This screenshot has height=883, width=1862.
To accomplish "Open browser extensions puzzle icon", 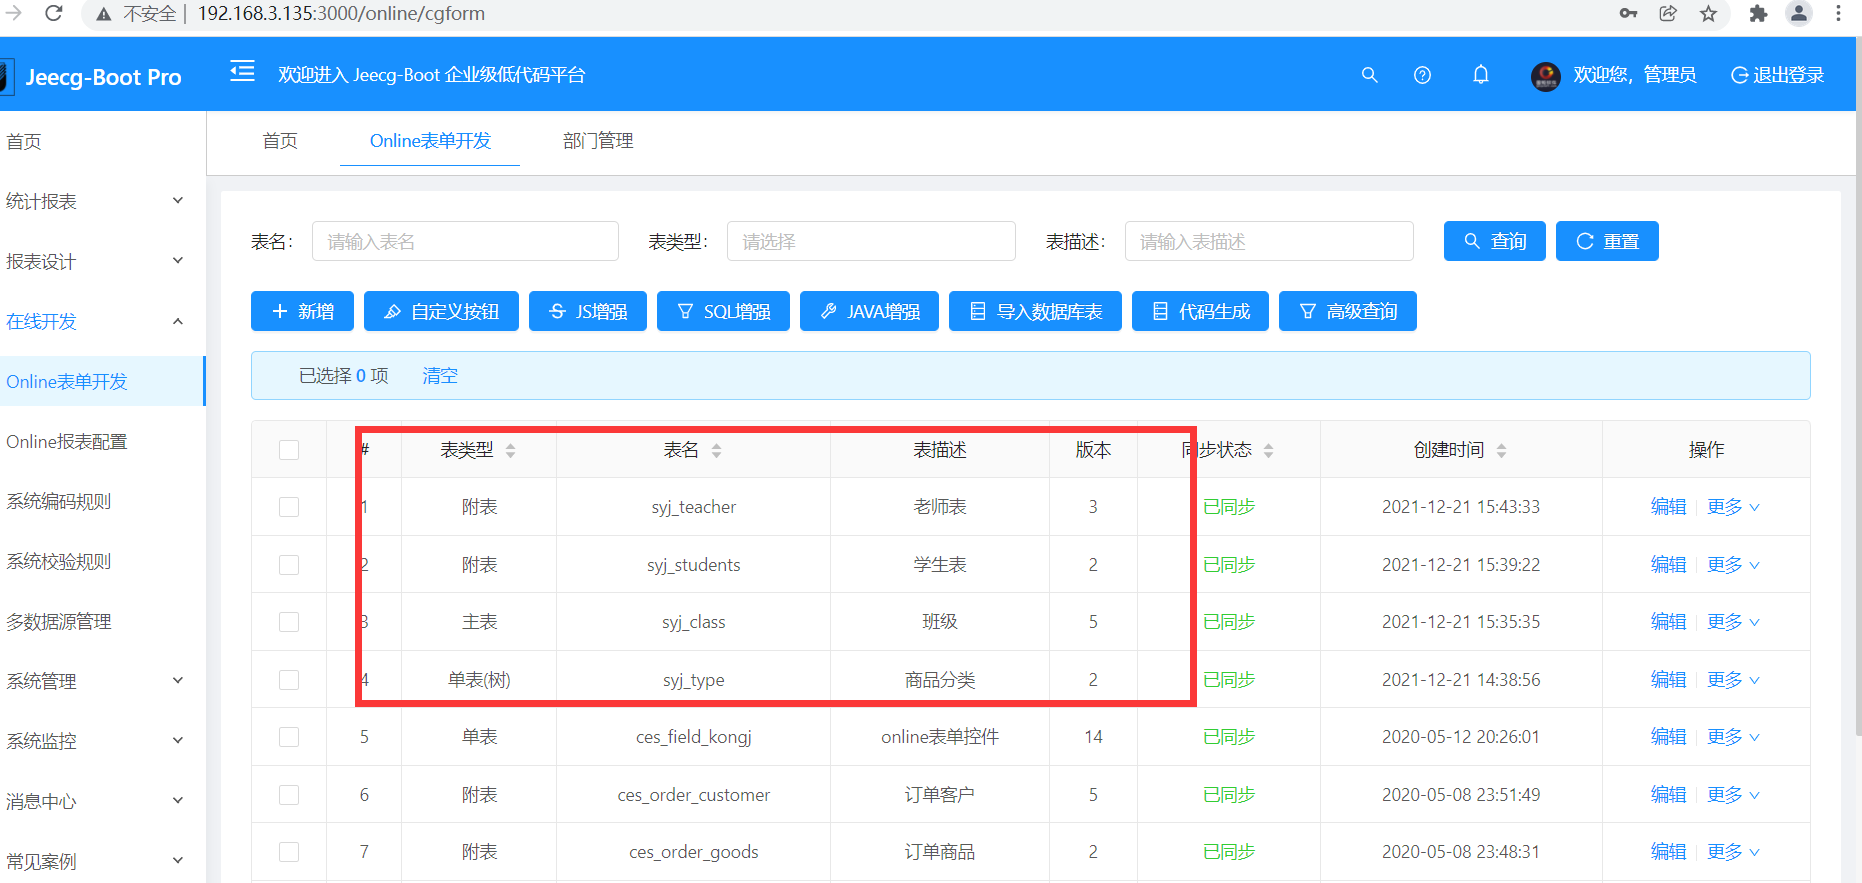I will pos(1758,13).
